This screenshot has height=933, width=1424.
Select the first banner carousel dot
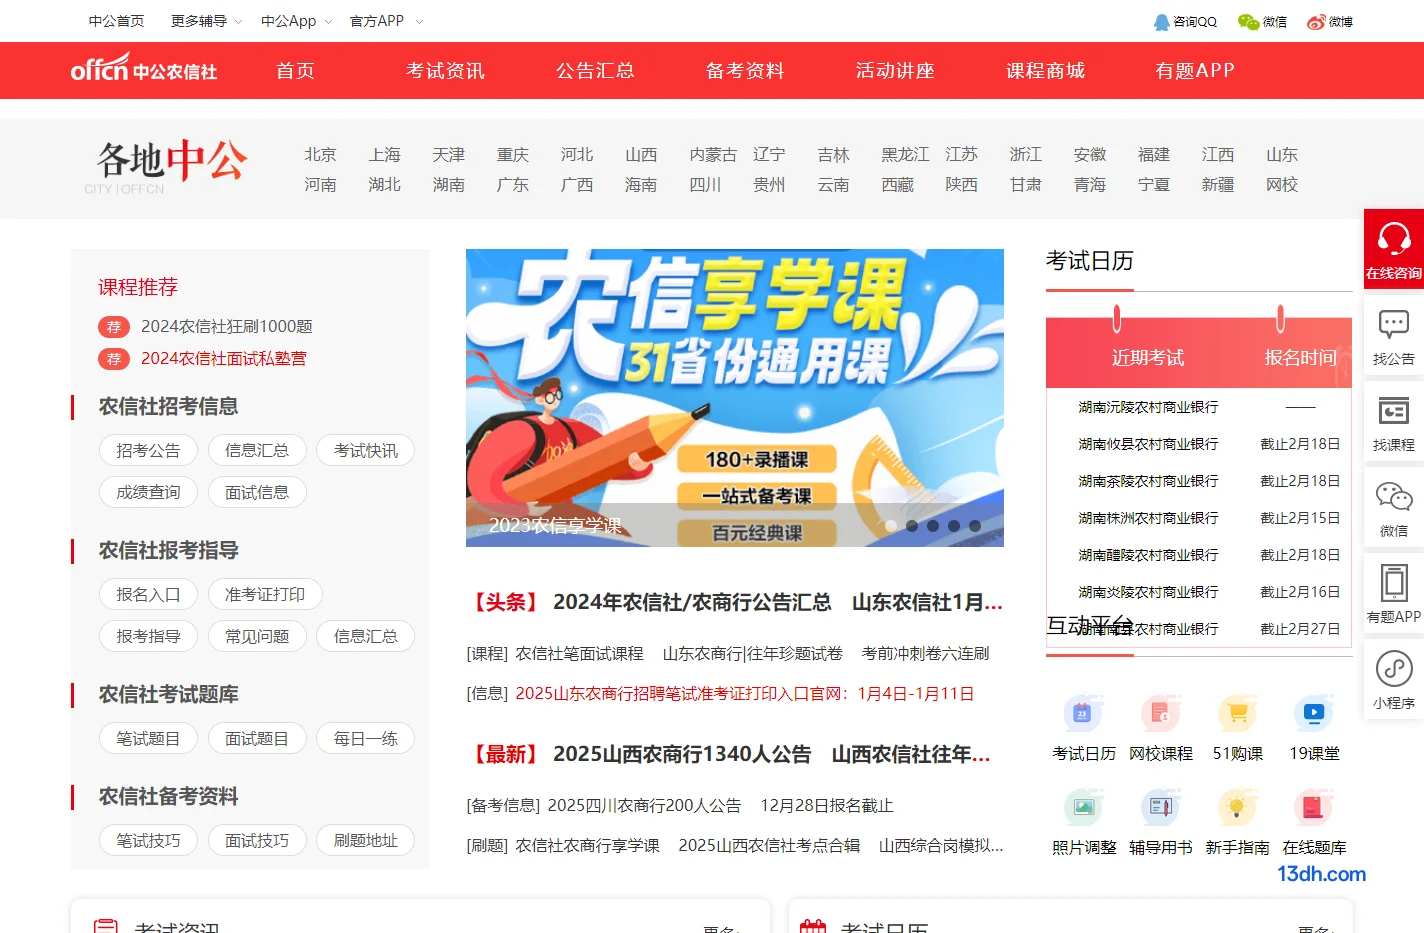(x=890, y=525)
